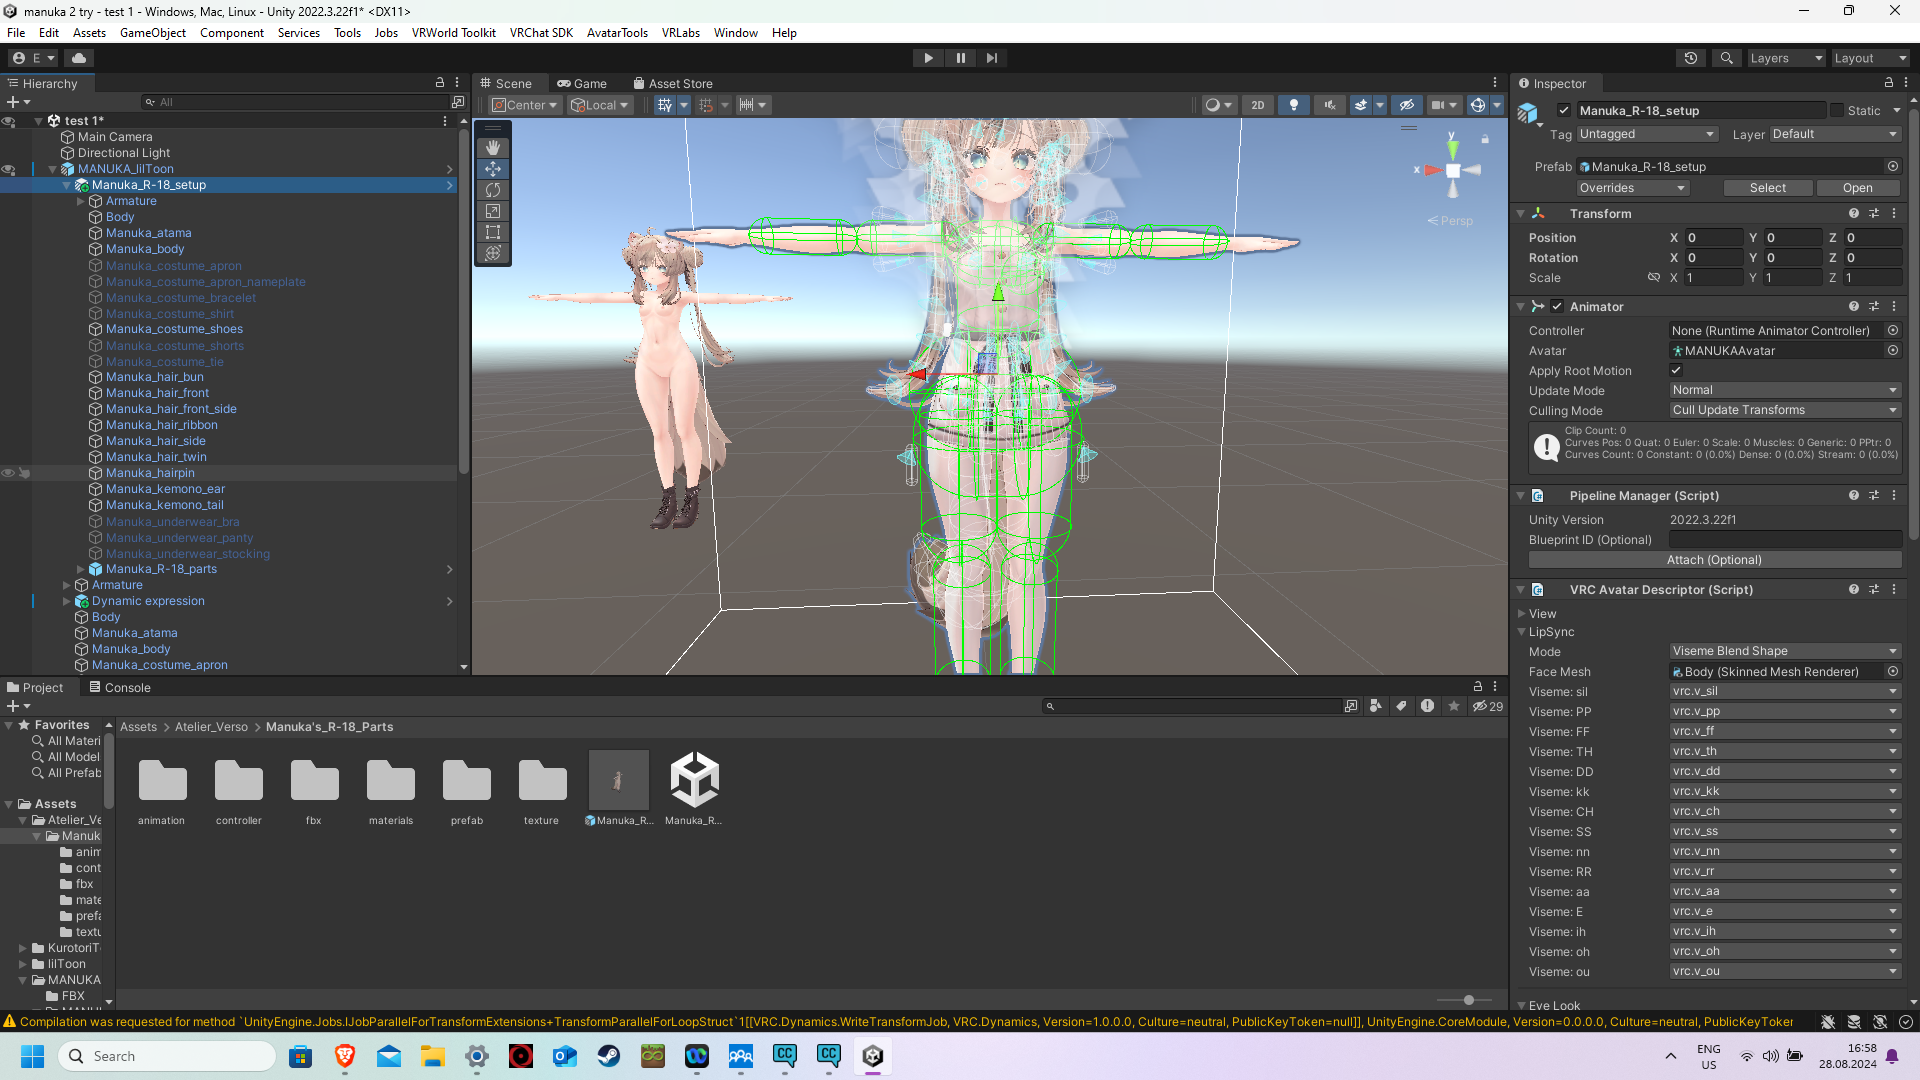The width and height of the screenshot is (1920, 1080).
Task: Open Brave browser from the taskbar
Action: point(345,1056)
